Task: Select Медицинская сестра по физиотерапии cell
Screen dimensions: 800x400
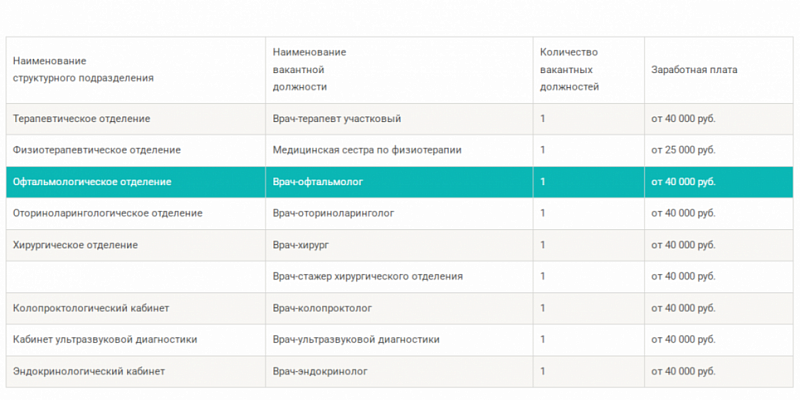Action: click(367, 150)
